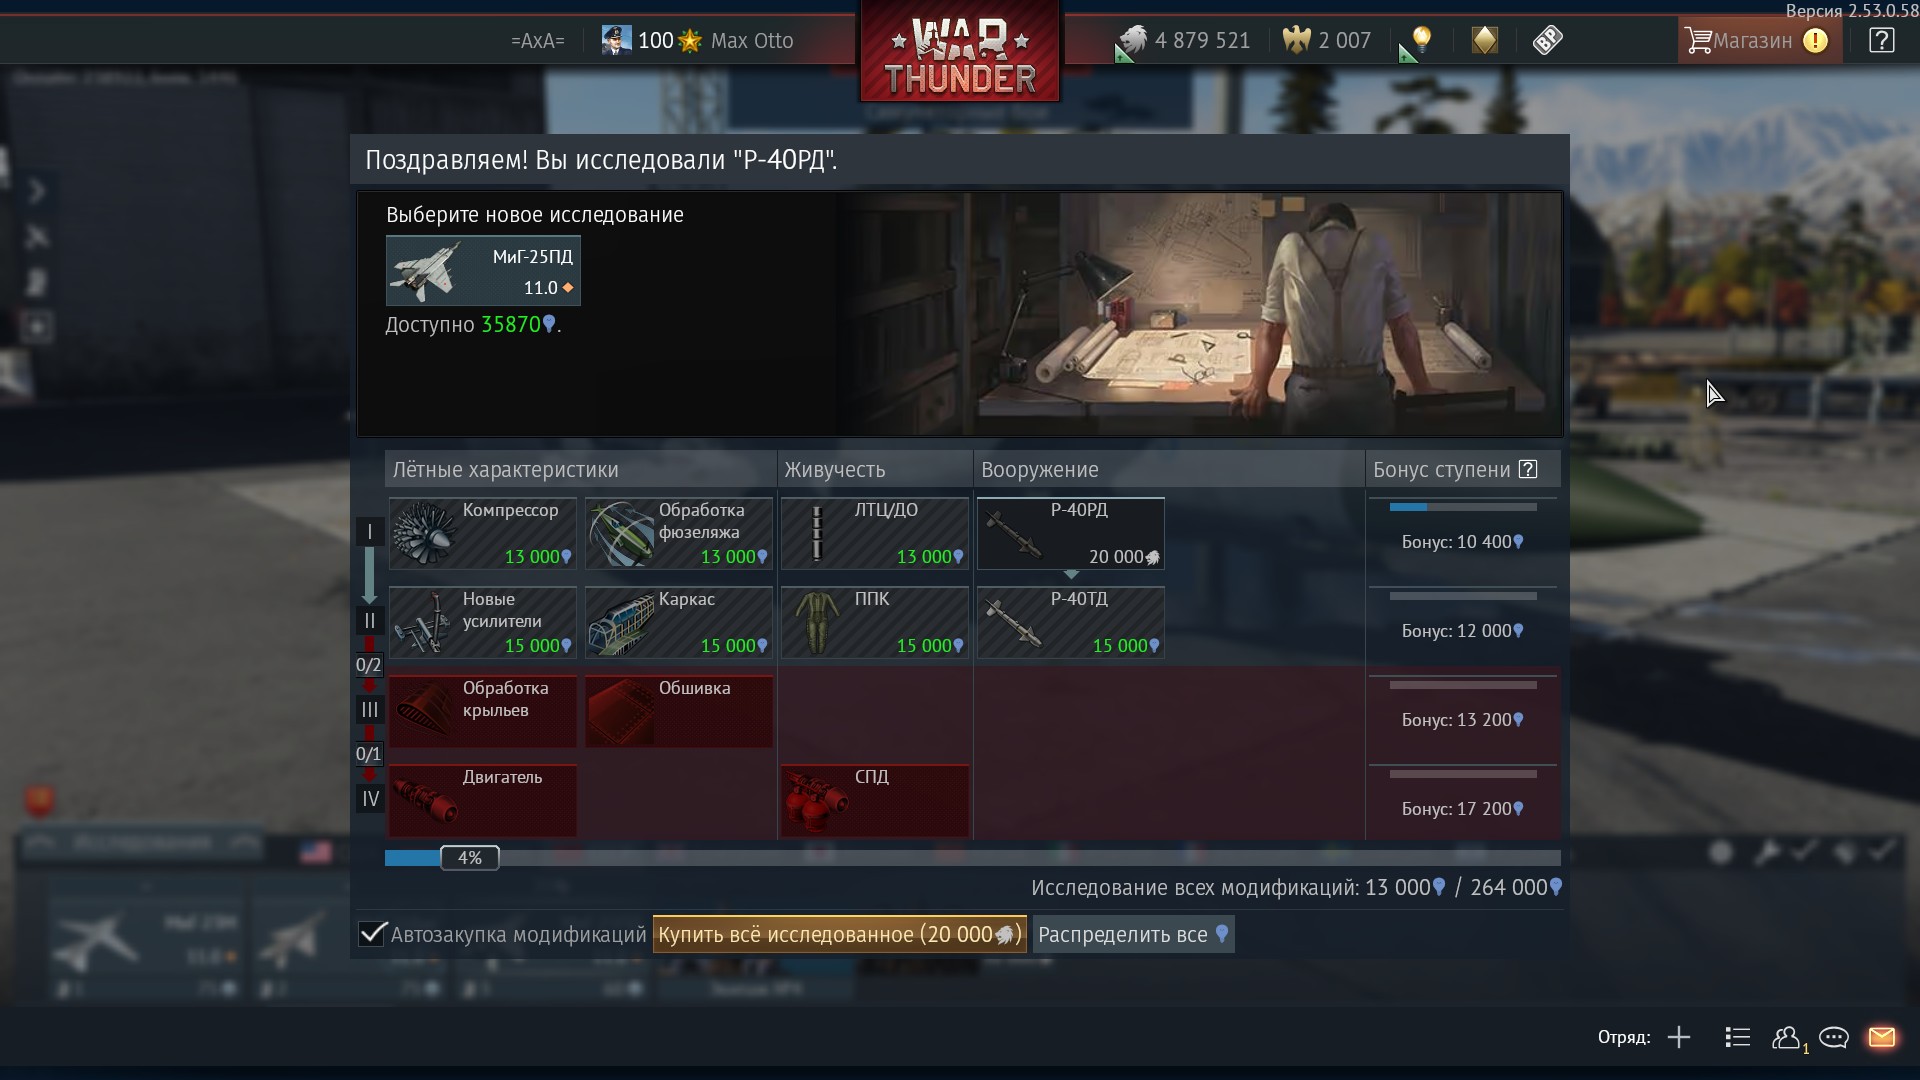Viewport: 1920px width, 1080px height.
Task: Open the chat speech bubble icon
Action: tap(1833, 1037)
